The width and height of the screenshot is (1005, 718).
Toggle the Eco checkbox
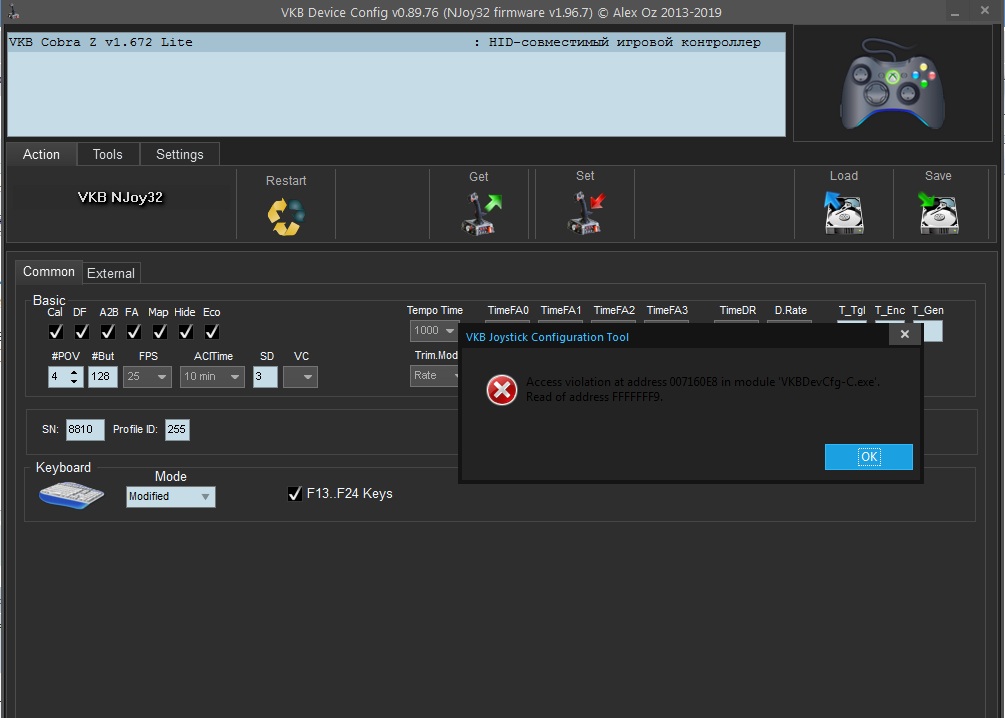(212, 331)
